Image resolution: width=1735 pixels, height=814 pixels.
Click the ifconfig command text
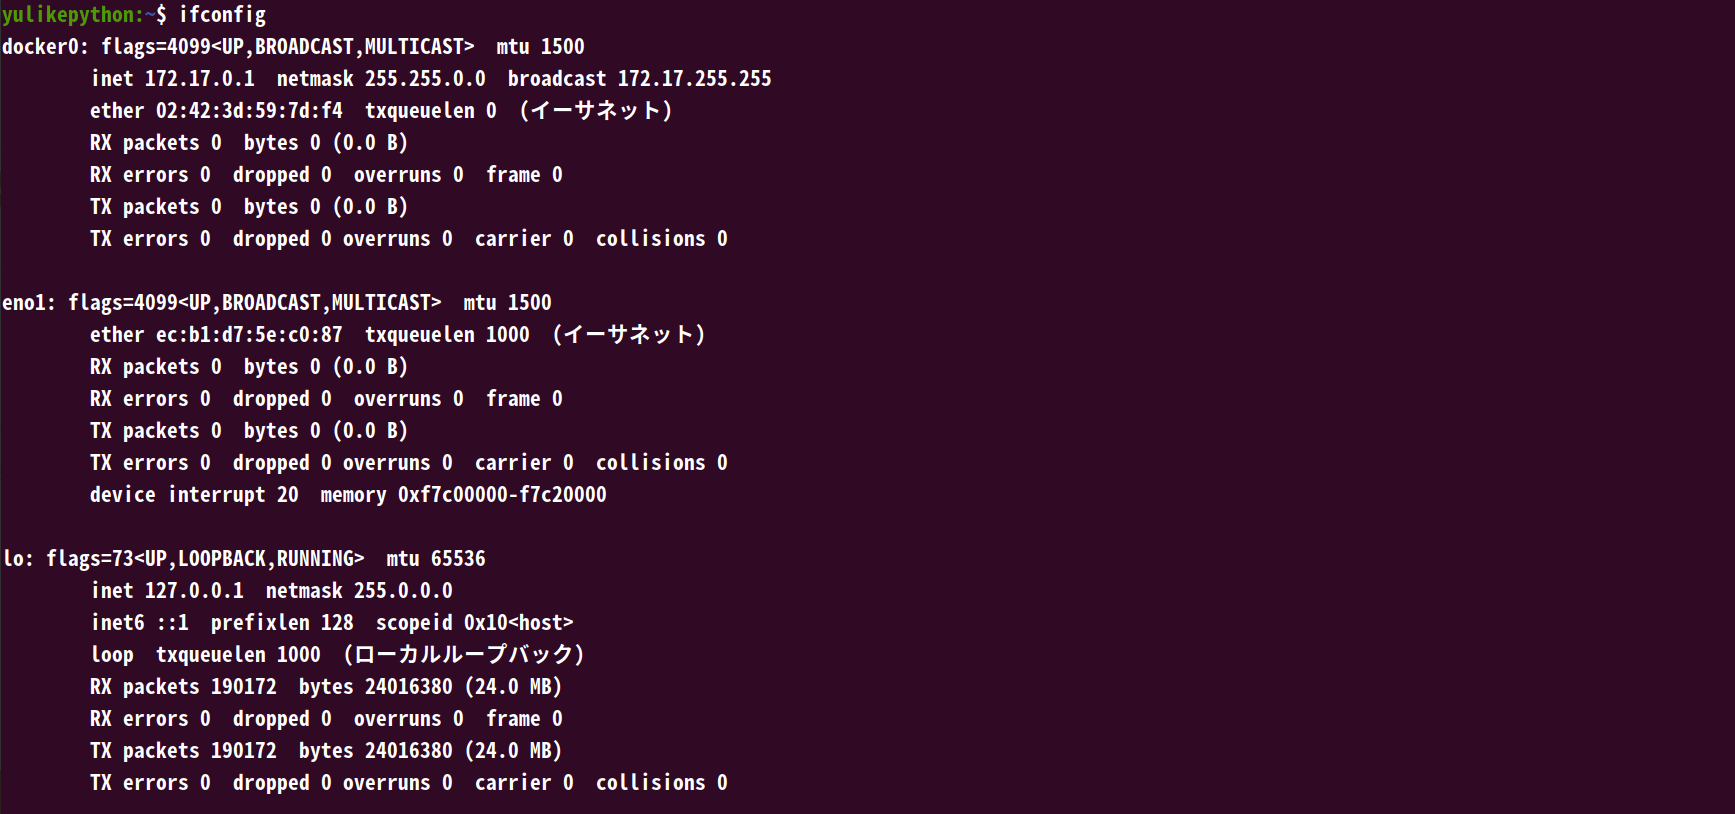coord(222,15)
